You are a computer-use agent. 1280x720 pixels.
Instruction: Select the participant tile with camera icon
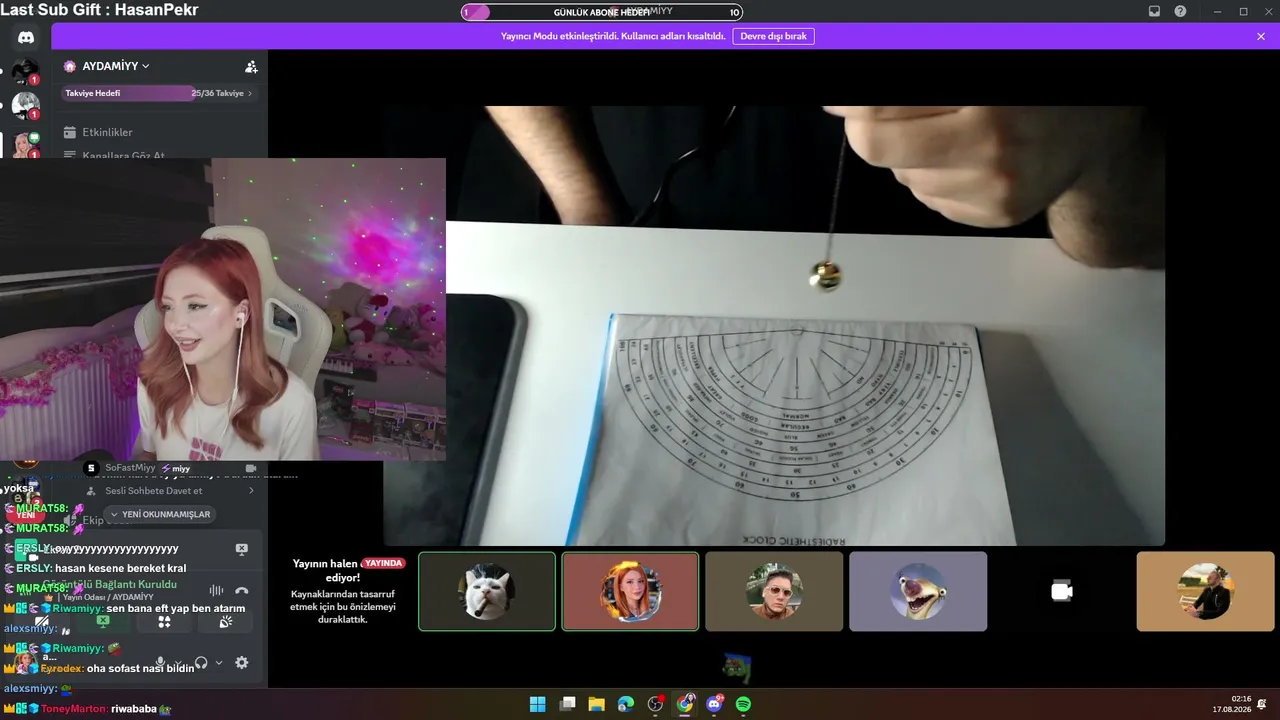(1062, 591)
